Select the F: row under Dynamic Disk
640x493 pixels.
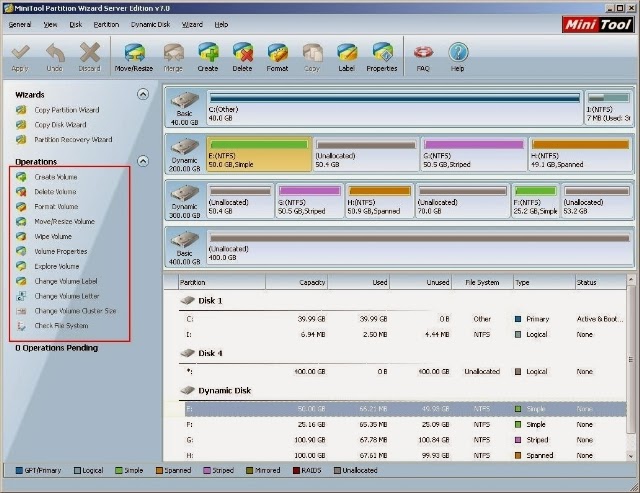click(405, 424)
